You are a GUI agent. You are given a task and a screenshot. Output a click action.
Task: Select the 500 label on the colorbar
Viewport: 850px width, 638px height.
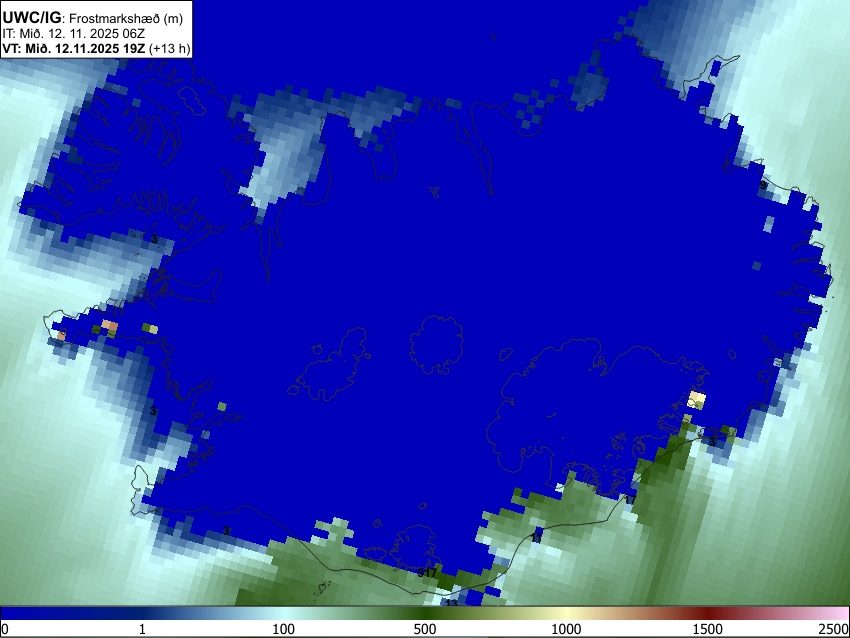coord(424,629)
